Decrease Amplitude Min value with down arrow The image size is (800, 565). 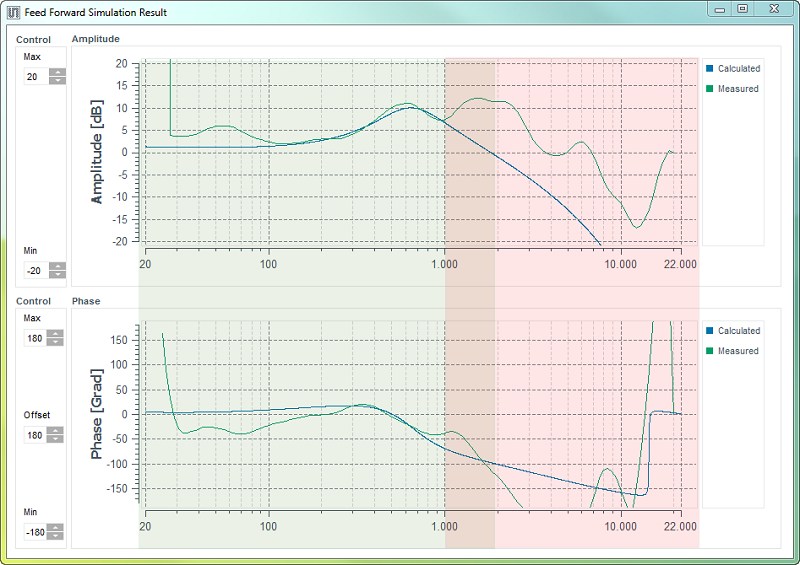[58, 275]
